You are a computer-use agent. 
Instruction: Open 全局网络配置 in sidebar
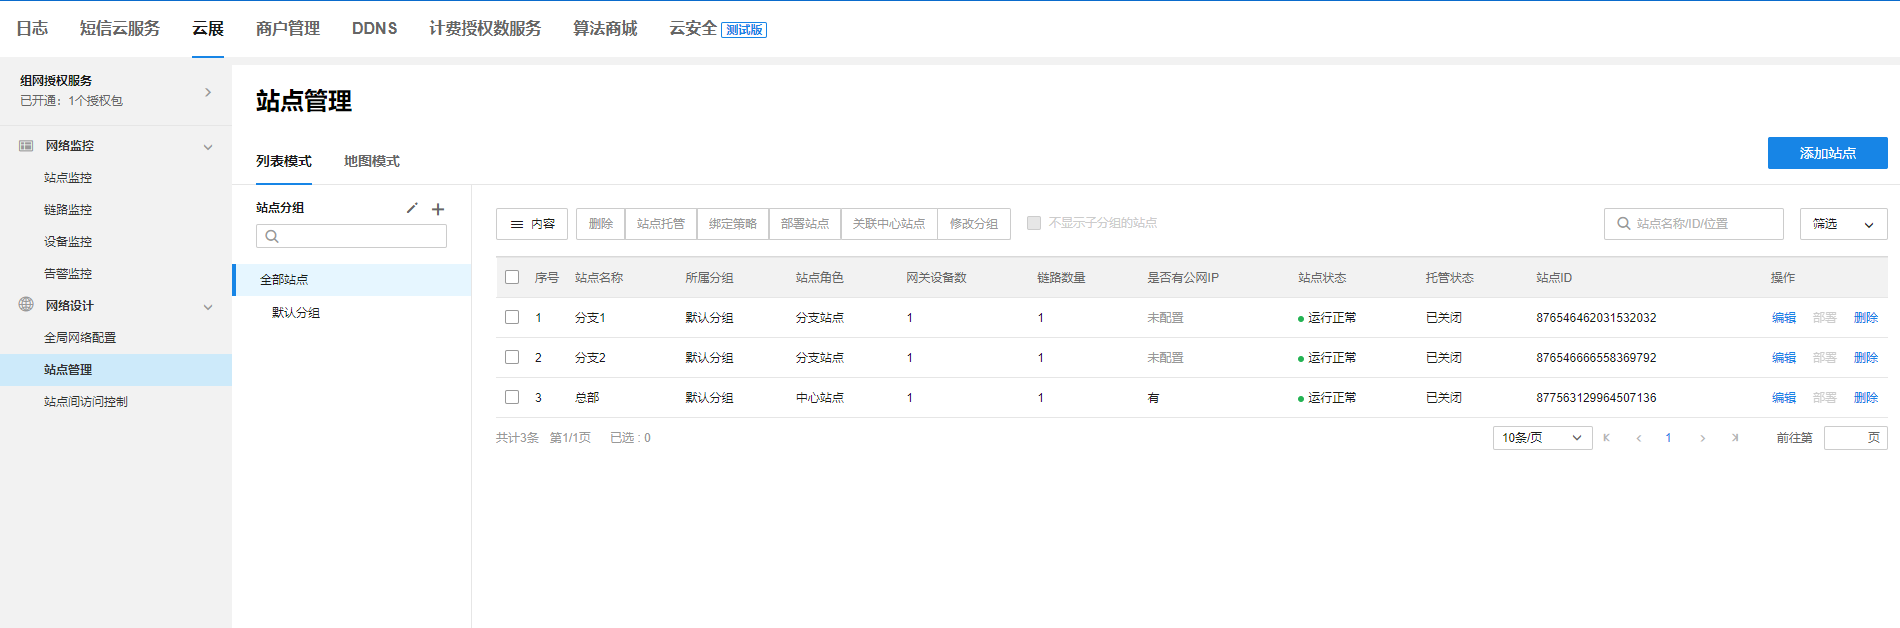pos(80,337)
